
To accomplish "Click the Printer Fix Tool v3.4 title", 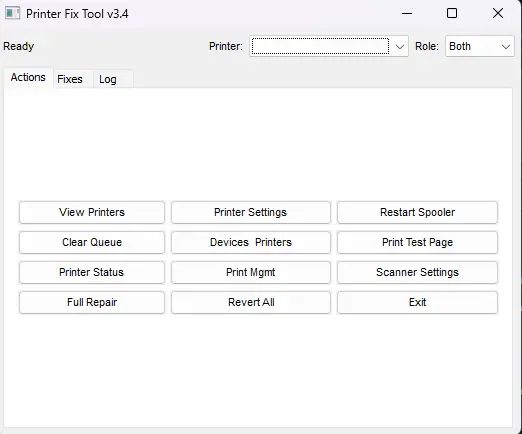I will (x=77, y=14).
